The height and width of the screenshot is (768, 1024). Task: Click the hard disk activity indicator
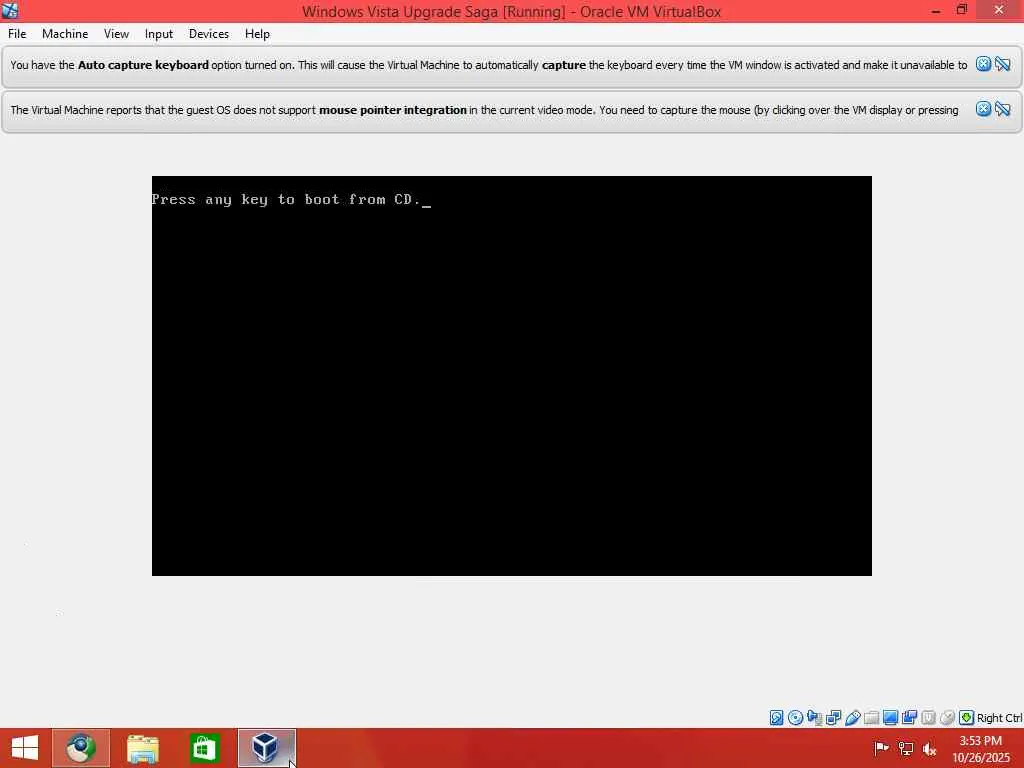[x=776, y=718]
